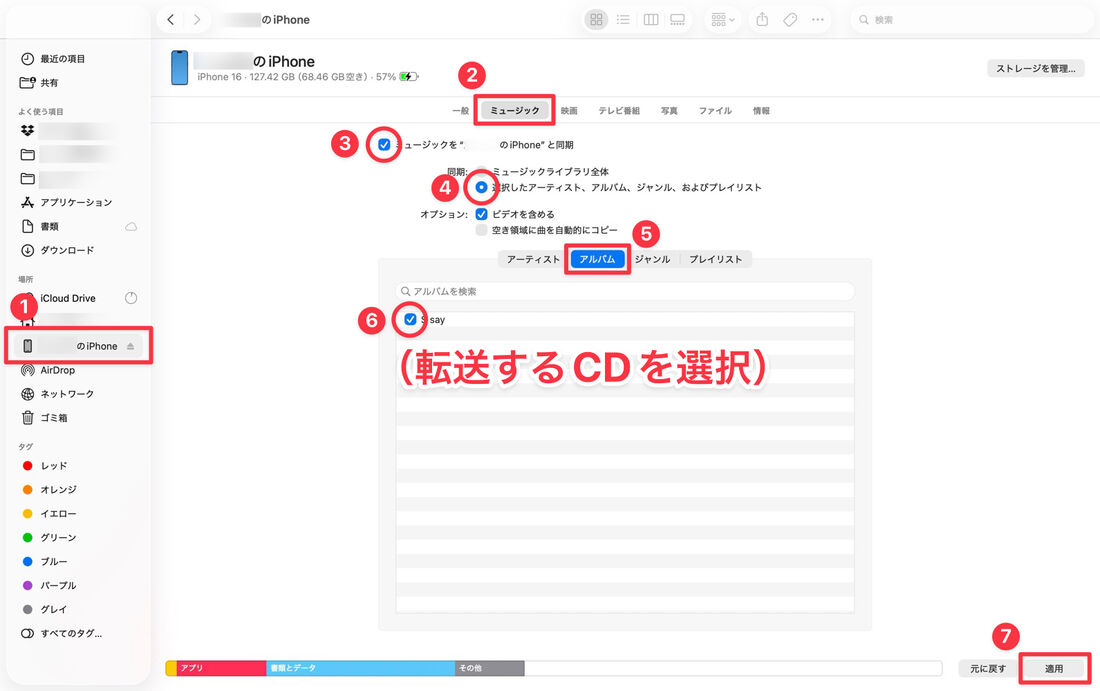Screen dimensions: 1100x691
Task: Select the Yellow (イエロー) tag
Action: point(58,514)
